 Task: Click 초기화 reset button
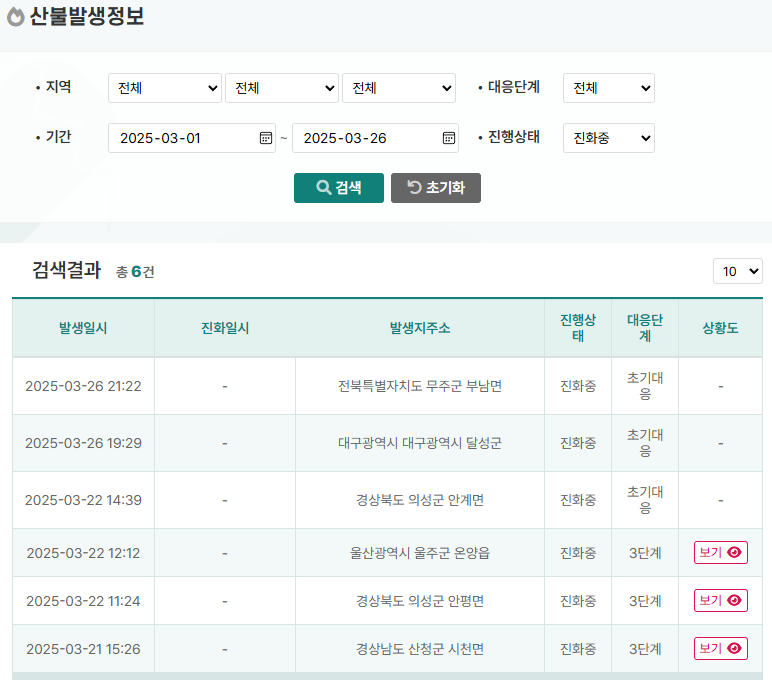[x=436, y=188]
